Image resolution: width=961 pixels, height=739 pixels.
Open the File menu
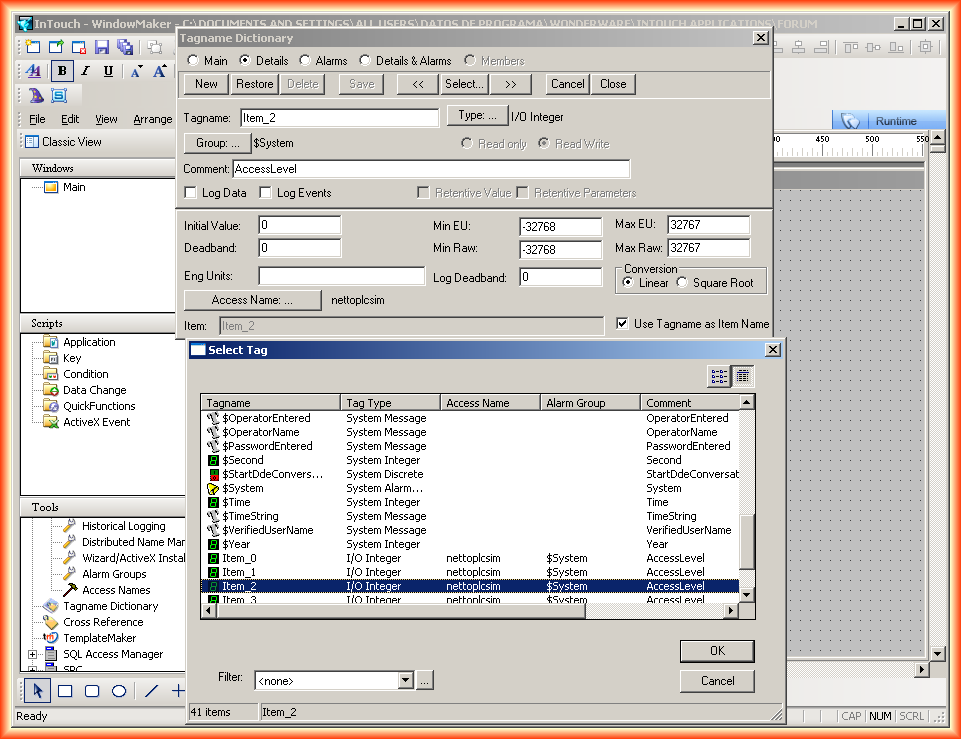click(37, 119)
